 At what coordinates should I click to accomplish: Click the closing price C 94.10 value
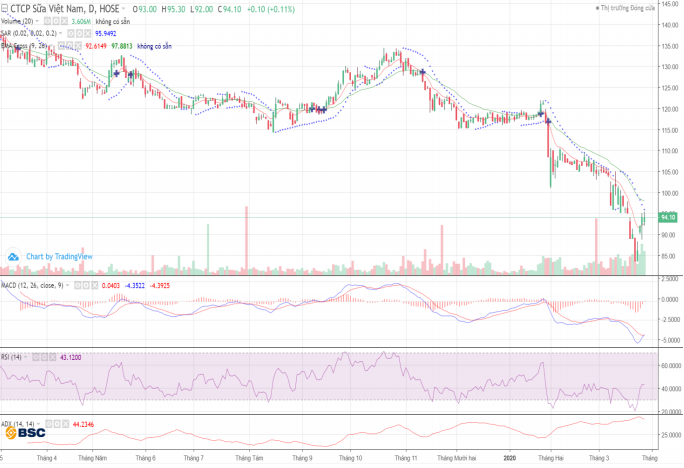[229, 9]
